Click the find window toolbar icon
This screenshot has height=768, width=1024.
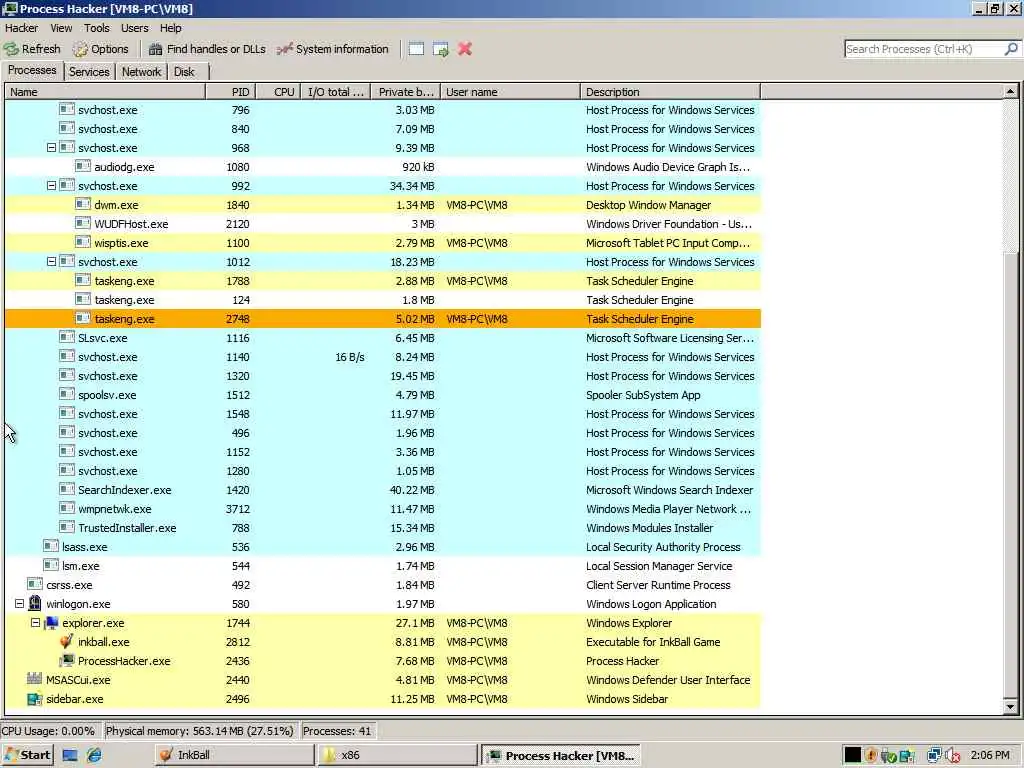416,49
